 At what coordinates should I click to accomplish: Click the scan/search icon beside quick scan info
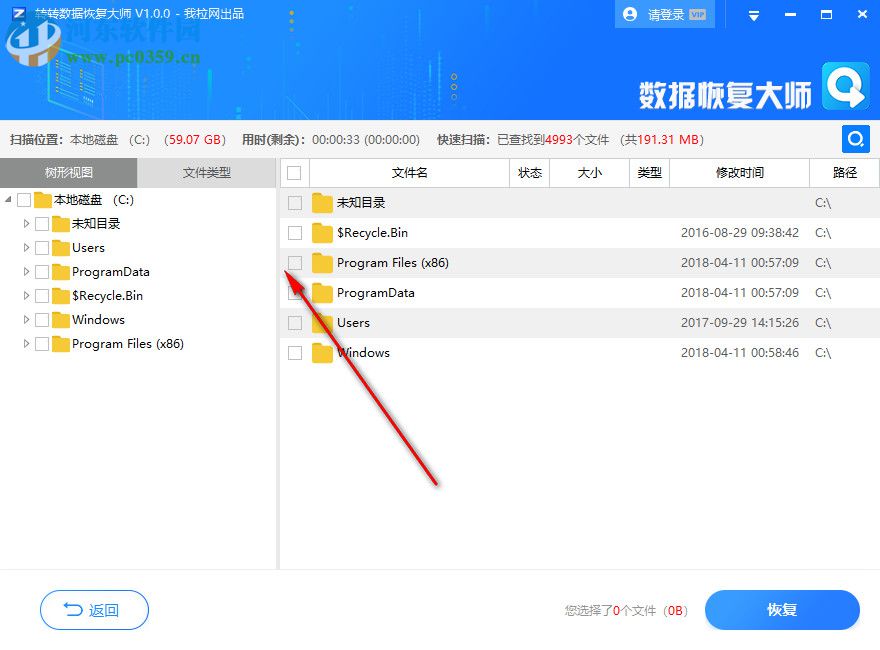(x=855, y=139)
